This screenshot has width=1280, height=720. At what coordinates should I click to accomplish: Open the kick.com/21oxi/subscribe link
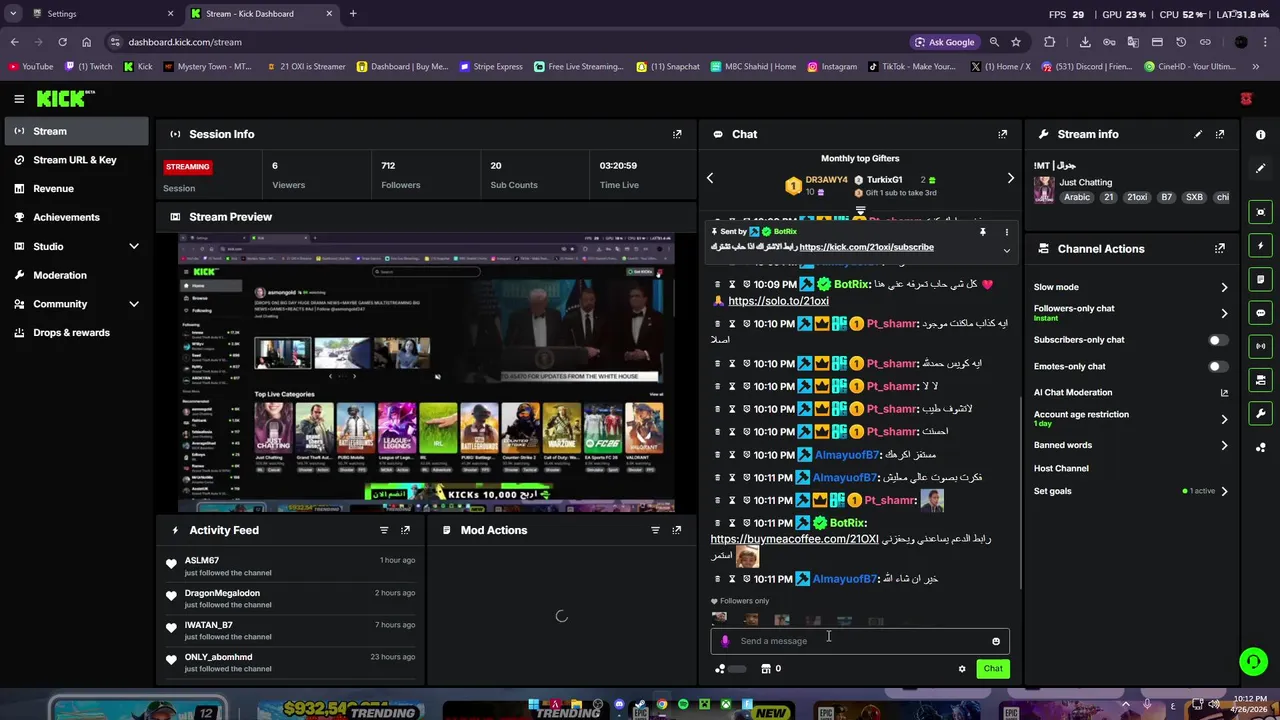pos(866,247)
